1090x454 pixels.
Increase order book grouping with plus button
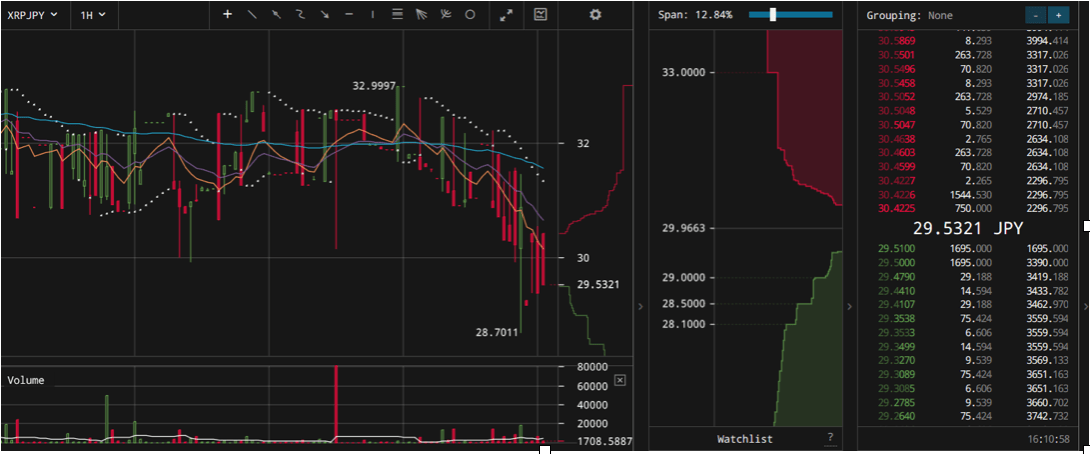[x=1059, y=15]
